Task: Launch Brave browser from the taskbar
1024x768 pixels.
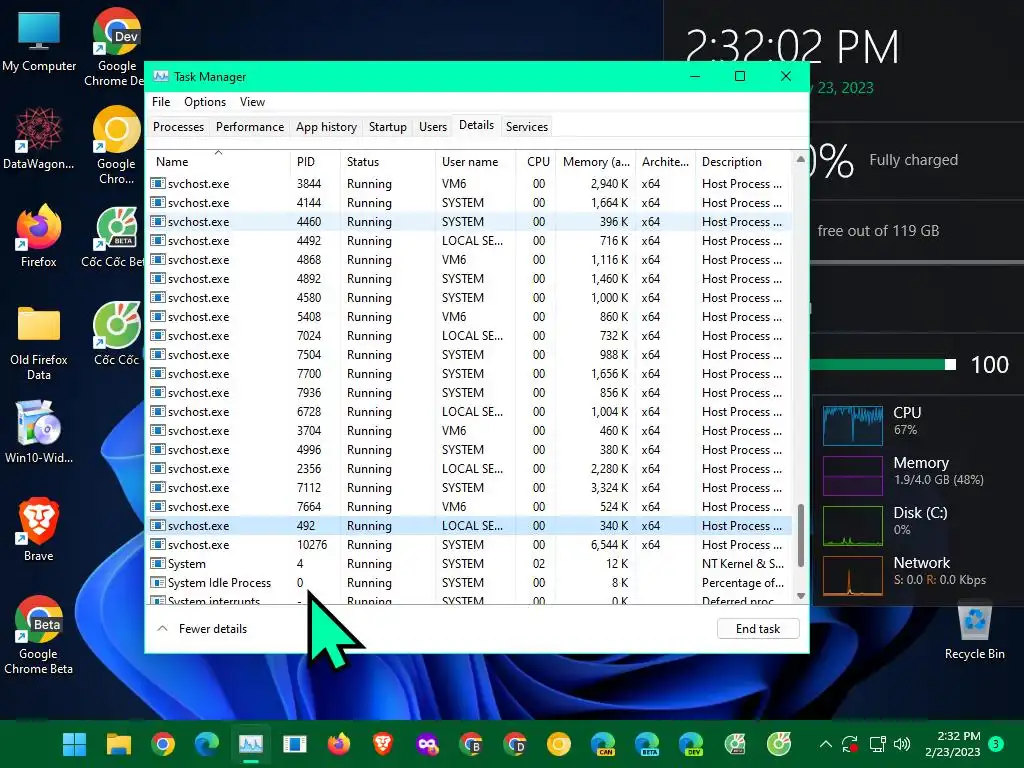Action: pyautogui.click(x=383, y=744)
